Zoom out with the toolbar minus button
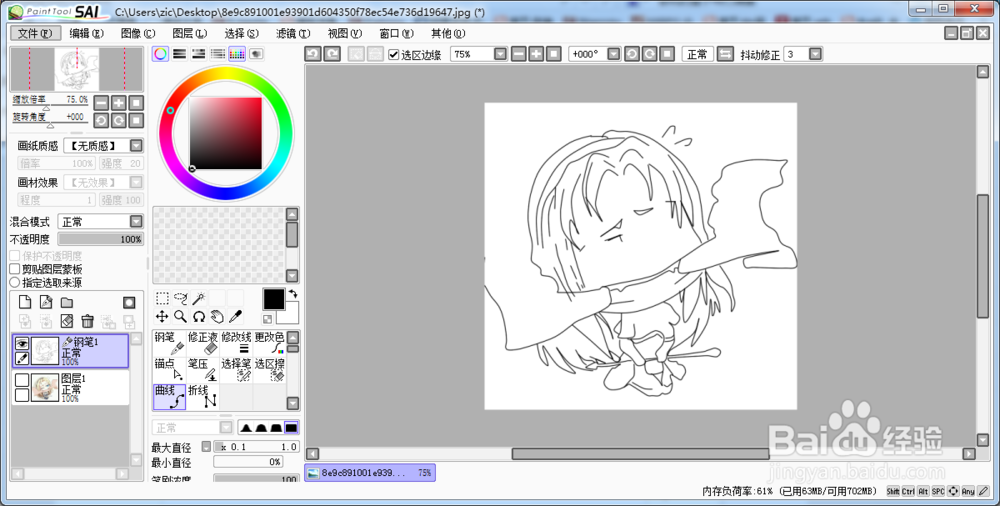1000x506 pixels. pyautogui.click(x=518, y=54)
